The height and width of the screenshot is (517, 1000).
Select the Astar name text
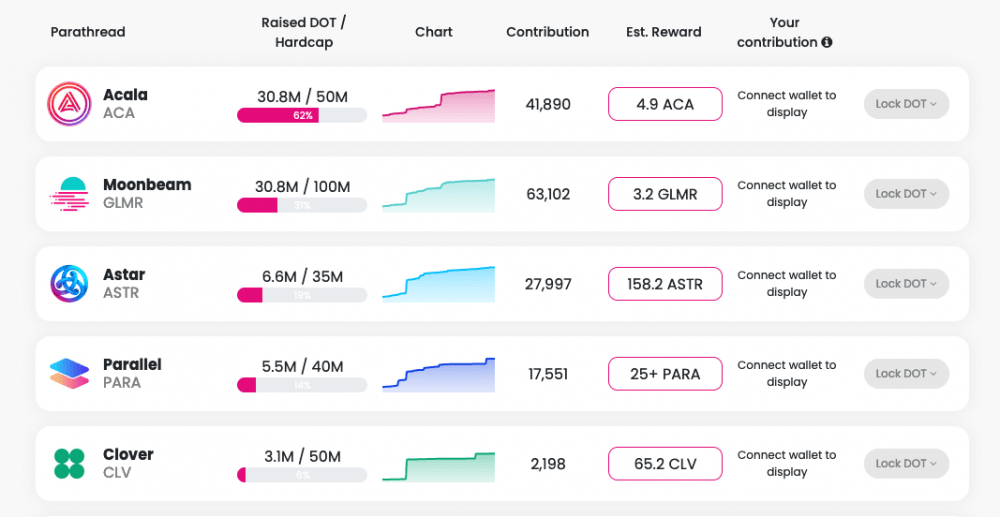click(x=124, y=275)
